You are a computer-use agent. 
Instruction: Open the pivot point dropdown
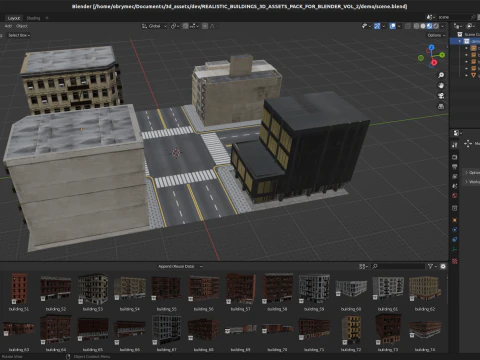coord(175,26)
